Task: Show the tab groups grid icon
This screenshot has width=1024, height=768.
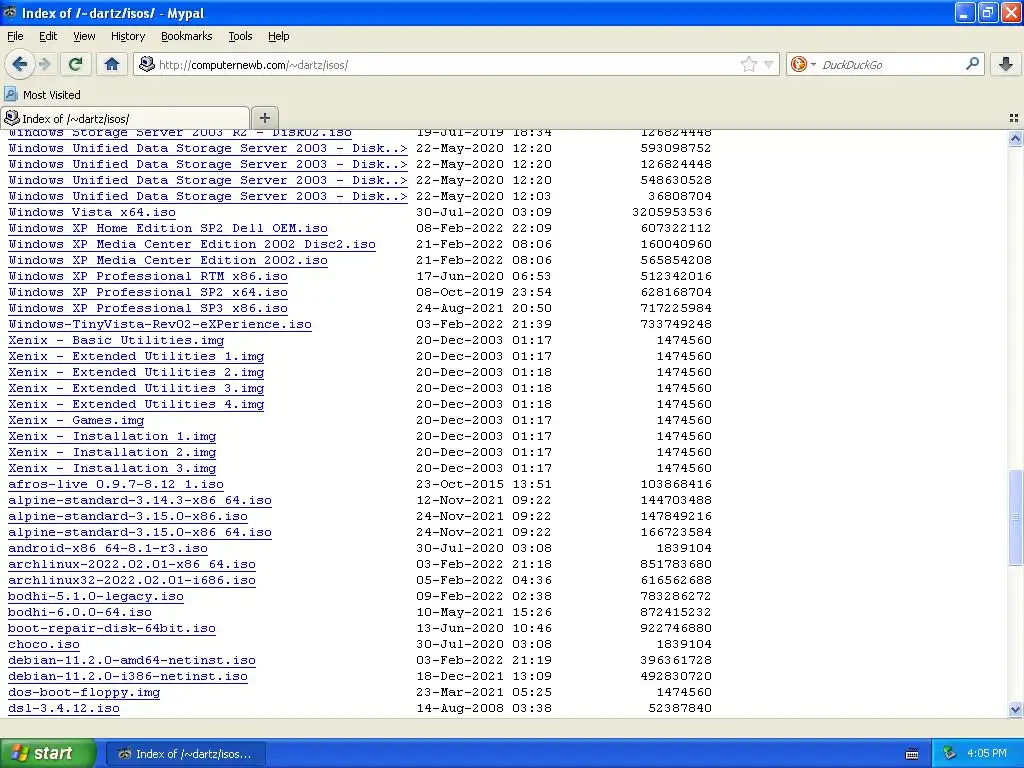Action: [x=1014, y=118]
